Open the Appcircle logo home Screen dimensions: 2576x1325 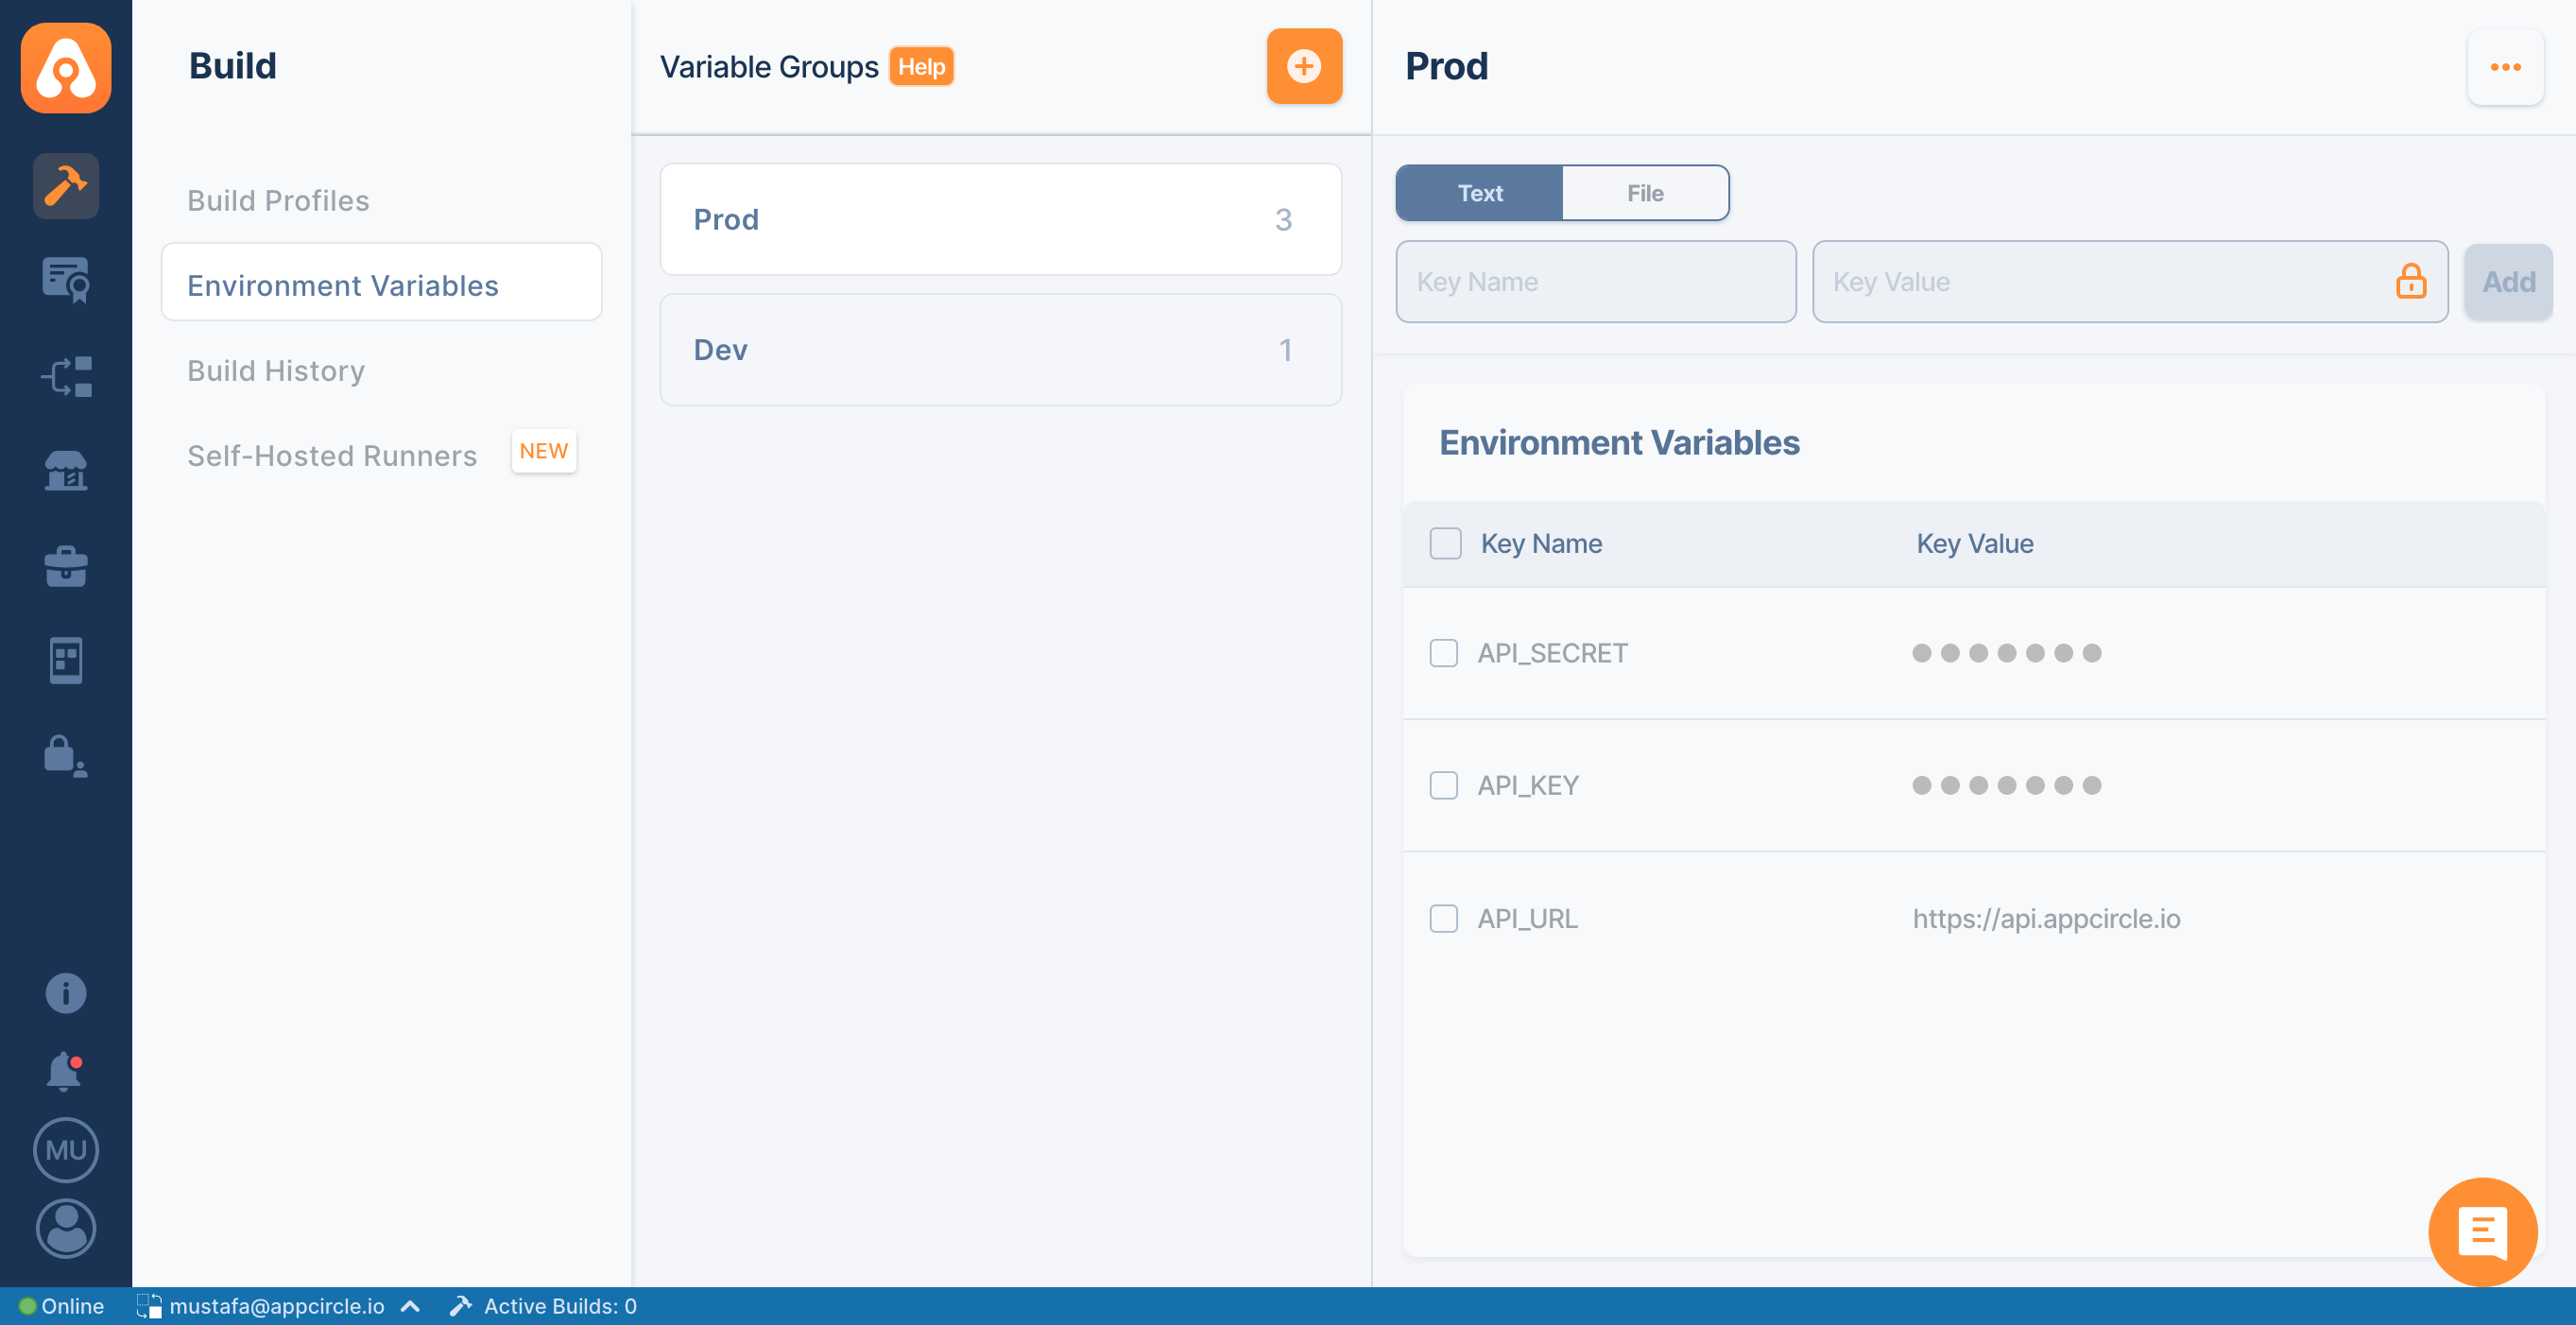pos(66,67)
